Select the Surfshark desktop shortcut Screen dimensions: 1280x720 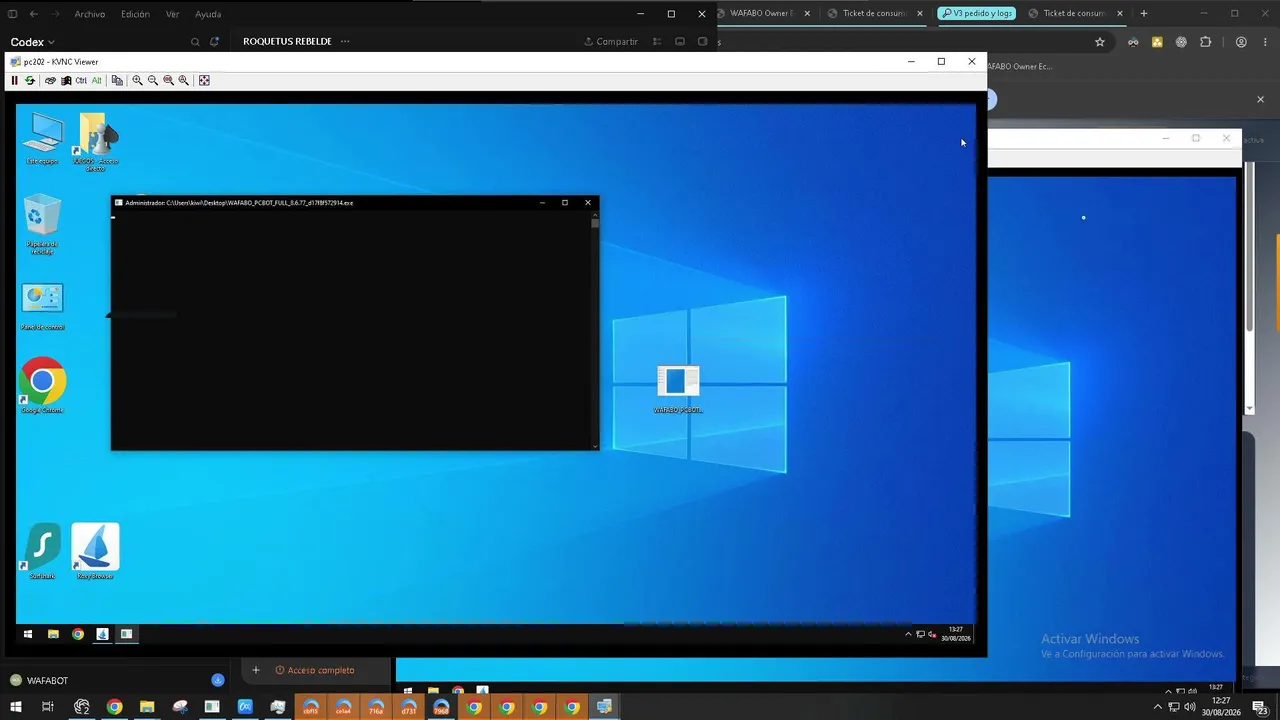click(x=42, y=551)
